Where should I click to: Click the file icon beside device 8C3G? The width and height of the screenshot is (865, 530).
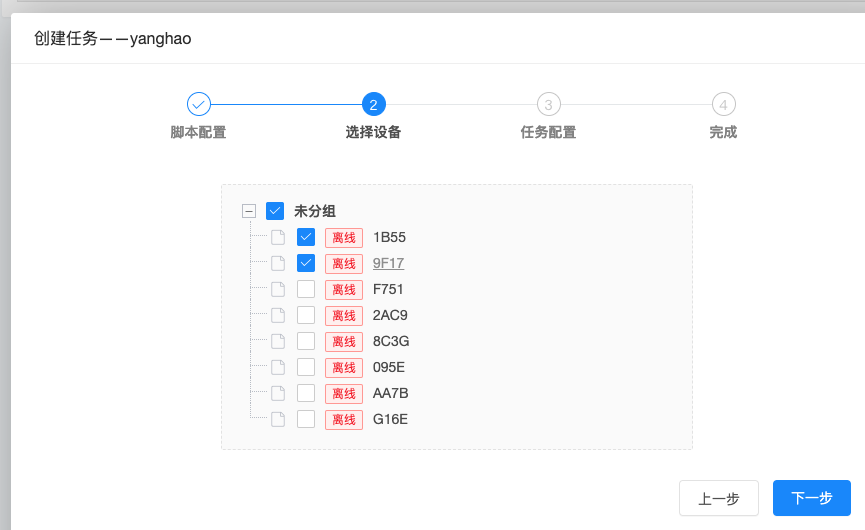click(x=278, y=342)
